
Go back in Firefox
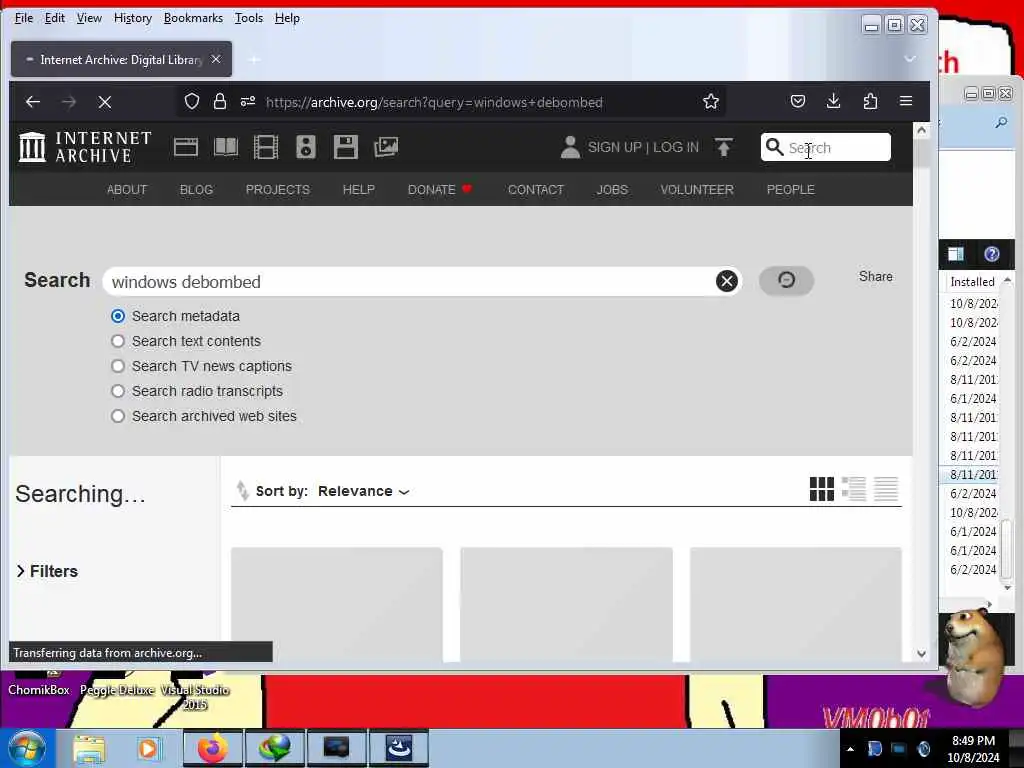tap(33, 102)
